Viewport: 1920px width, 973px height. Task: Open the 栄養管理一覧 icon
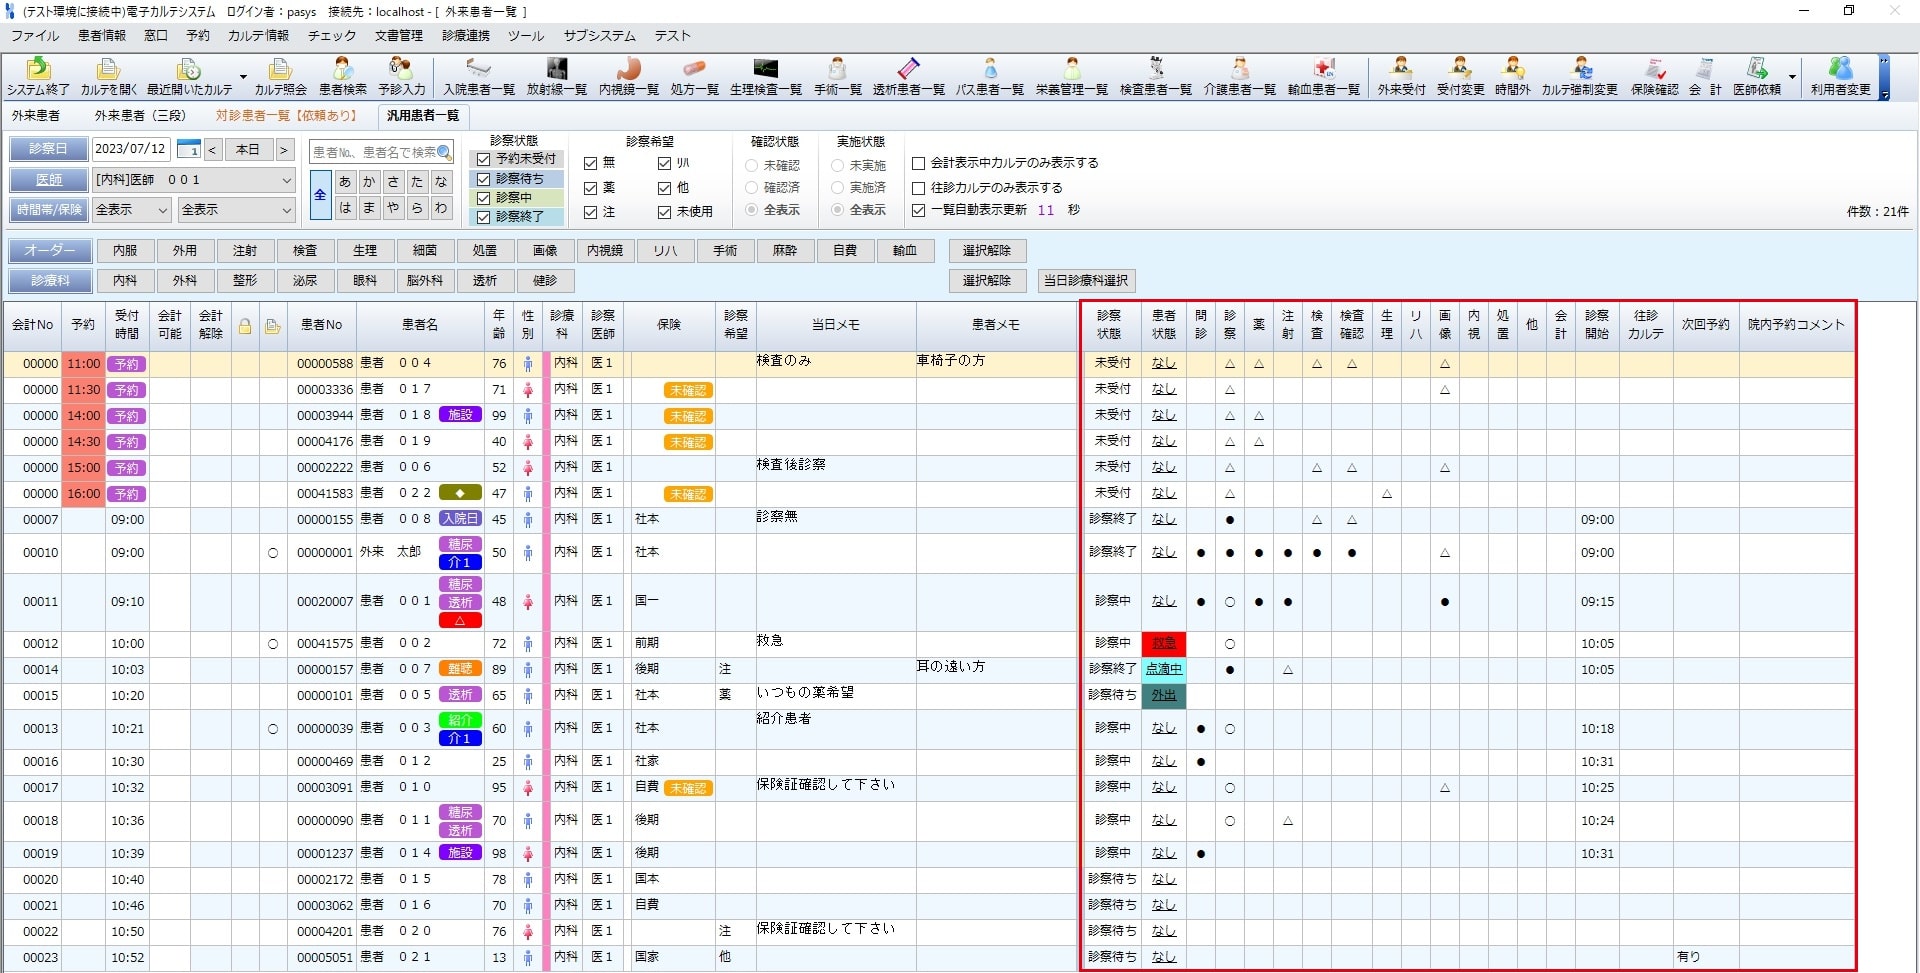tap(1072, 77)
